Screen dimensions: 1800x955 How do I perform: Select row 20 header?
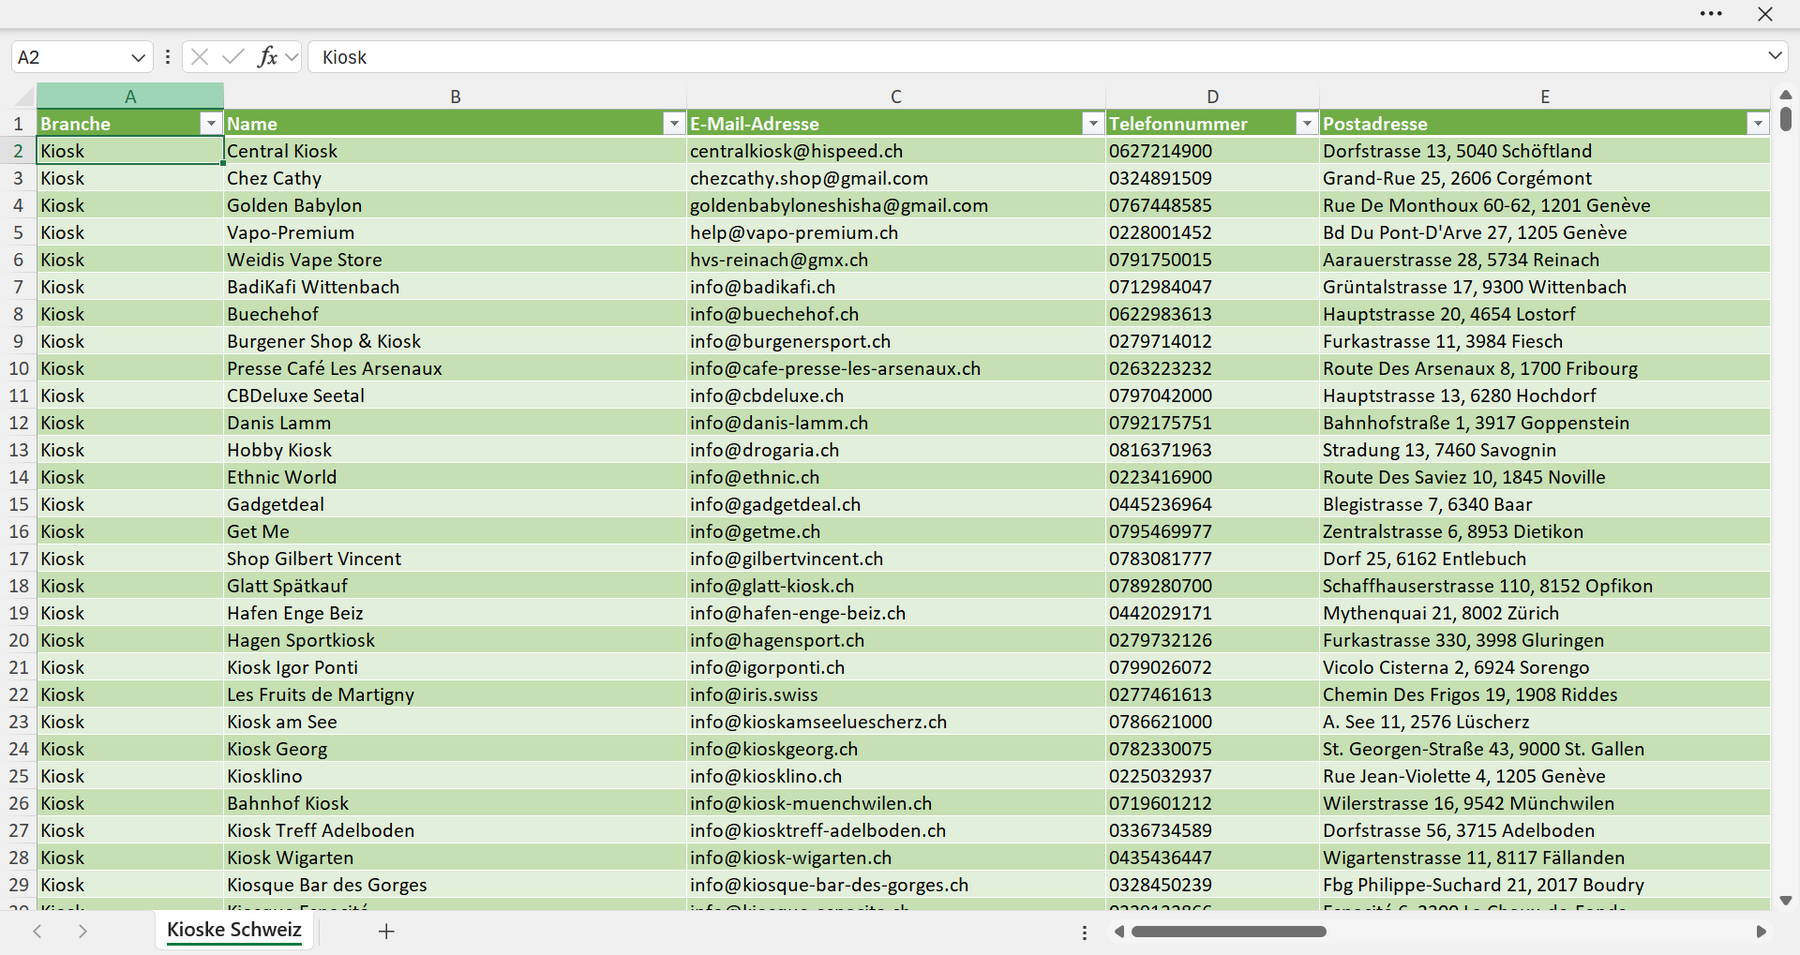[x=18, y=640]
